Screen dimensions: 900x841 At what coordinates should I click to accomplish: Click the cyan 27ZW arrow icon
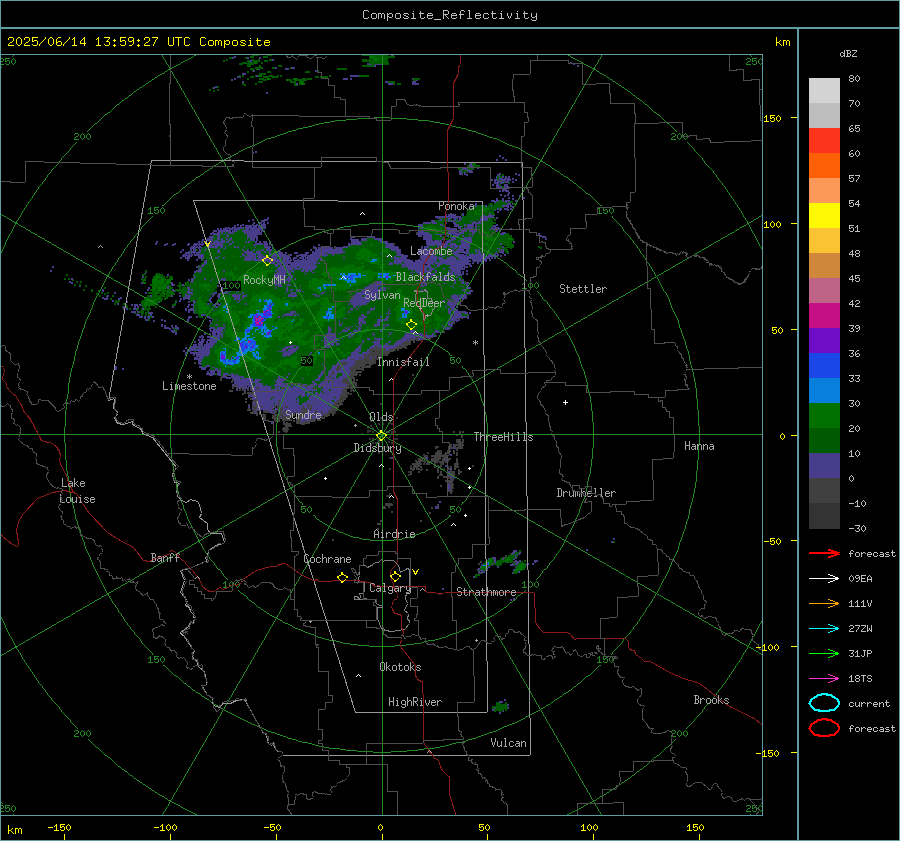(x=824, y=629)
